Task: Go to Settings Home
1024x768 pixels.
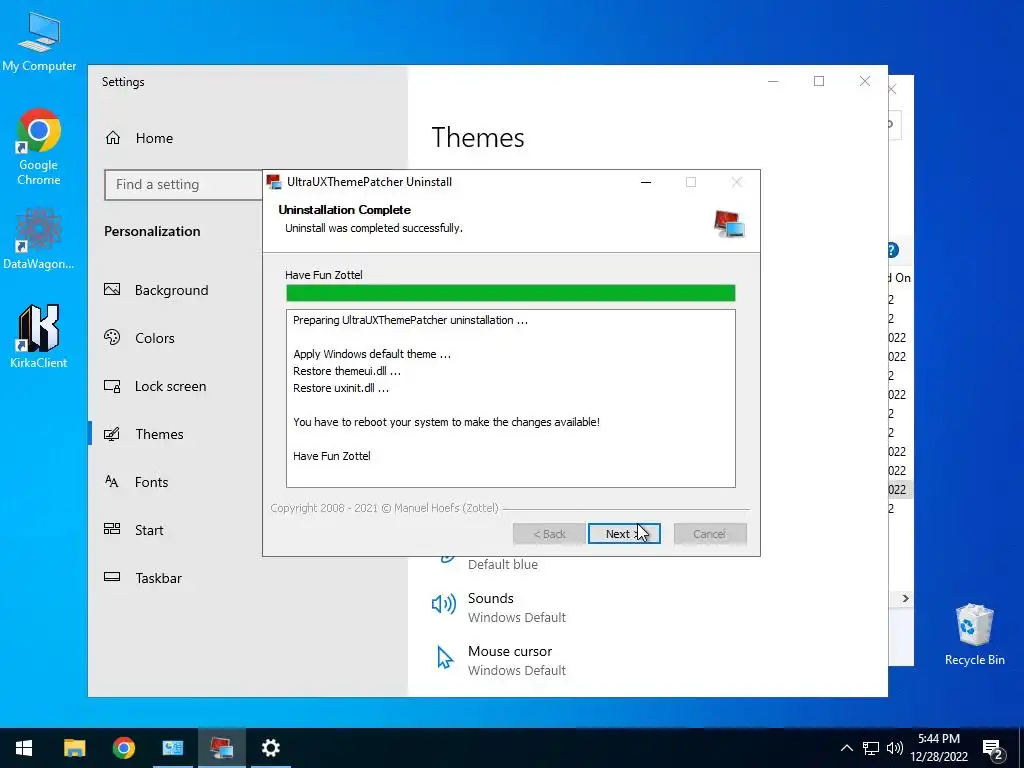Action: click(140, 138)
